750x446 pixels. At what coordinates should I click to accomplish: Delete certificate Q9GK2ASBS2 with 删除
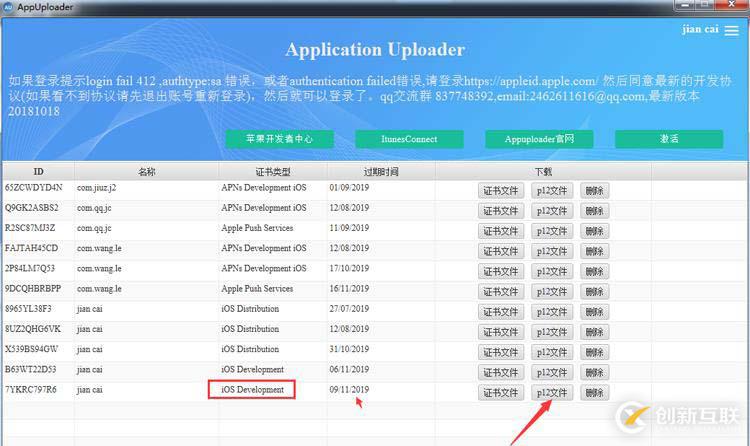tap(595, 211)
